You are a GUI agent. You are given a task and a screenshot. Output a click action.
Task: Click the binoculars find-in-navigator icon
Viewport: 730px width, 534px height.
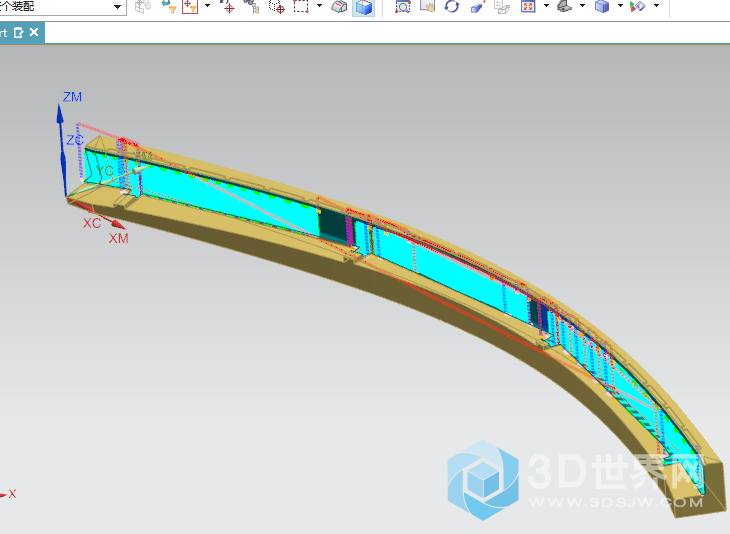[251, 7]
